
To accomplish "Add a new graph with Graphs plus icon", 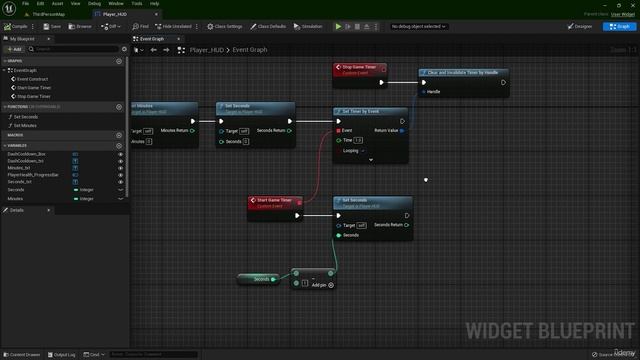I will tap(119, 61).
